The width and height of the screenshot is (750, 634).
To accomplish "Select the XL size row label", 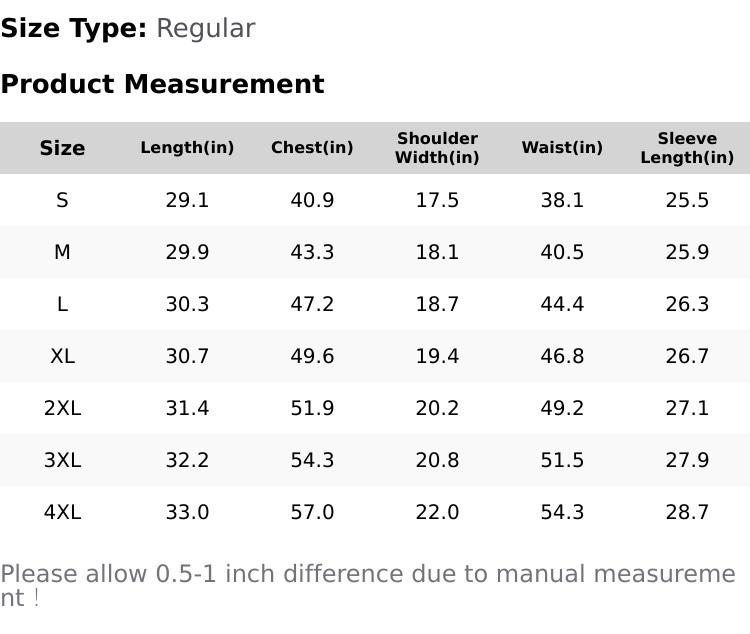I will [62, 356].
